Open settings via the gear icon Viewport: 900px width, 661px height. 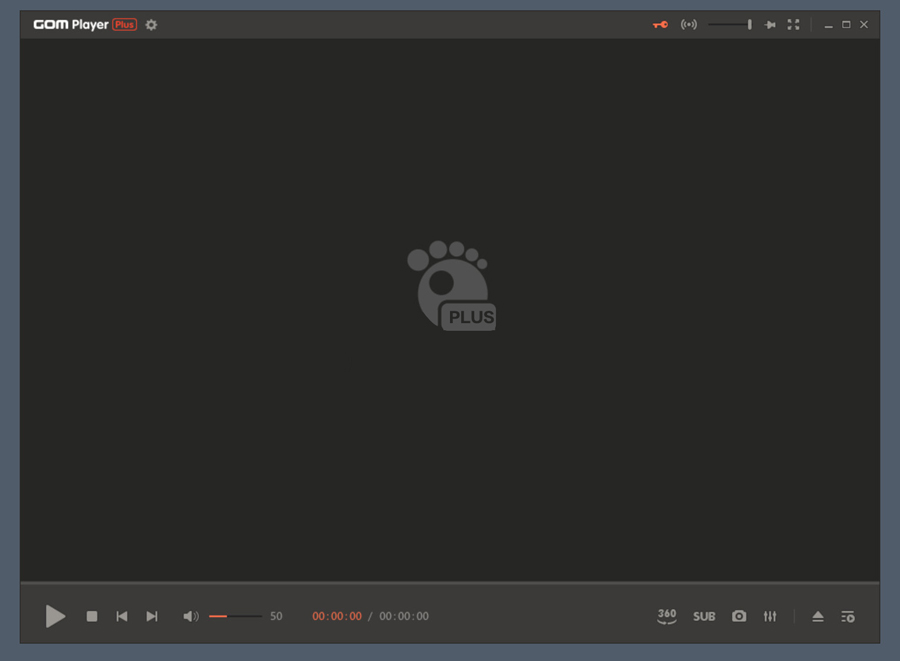(x=151, y=25)
